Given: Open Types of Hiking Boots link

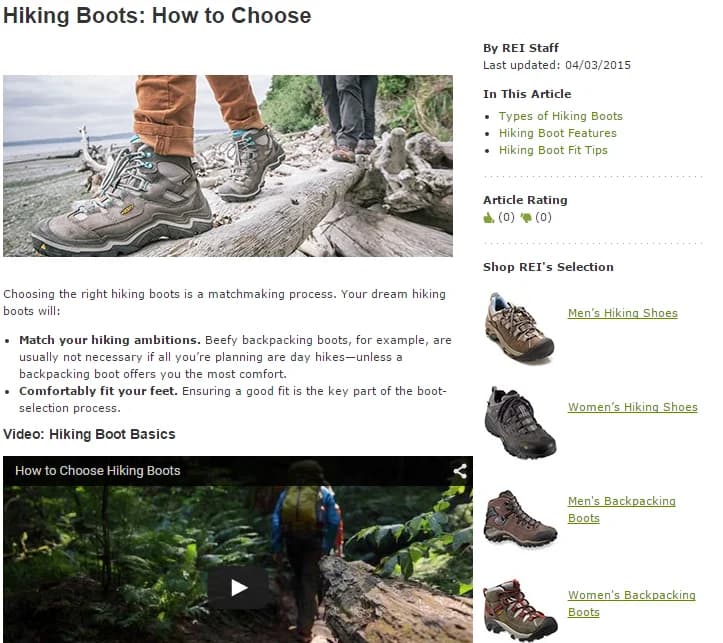Looking at the screenshot, I should tap(560, 116).
